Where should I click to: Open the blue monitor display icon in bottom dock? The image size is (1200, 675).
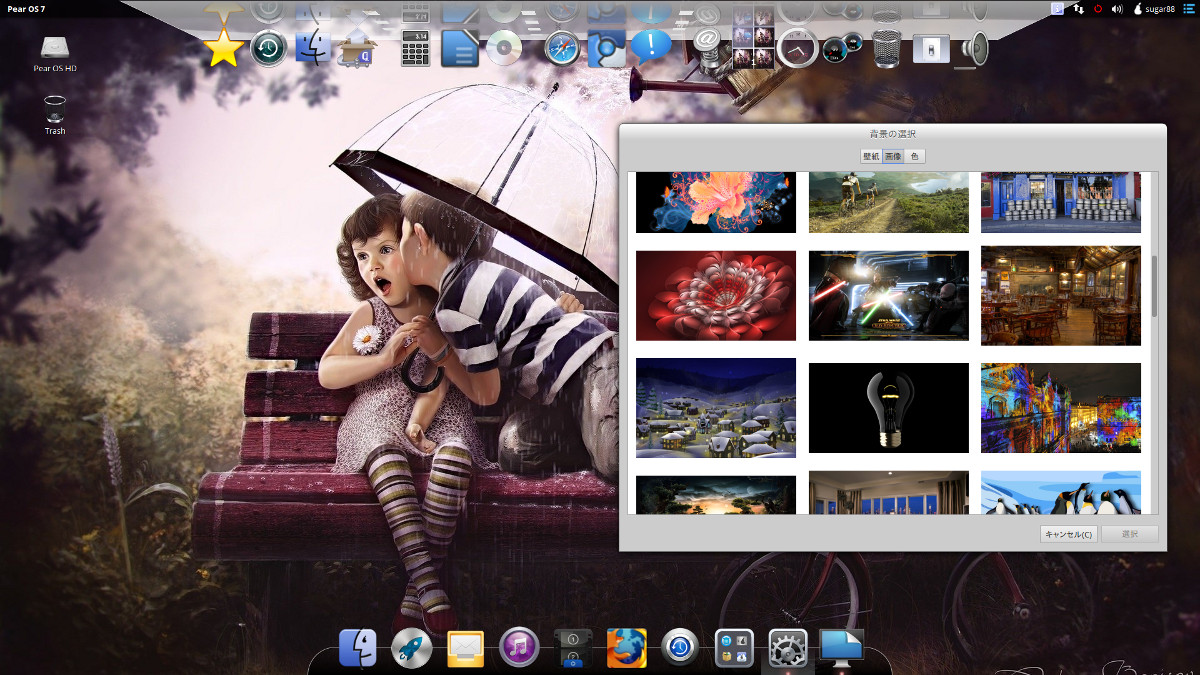[x=842, y=648]
